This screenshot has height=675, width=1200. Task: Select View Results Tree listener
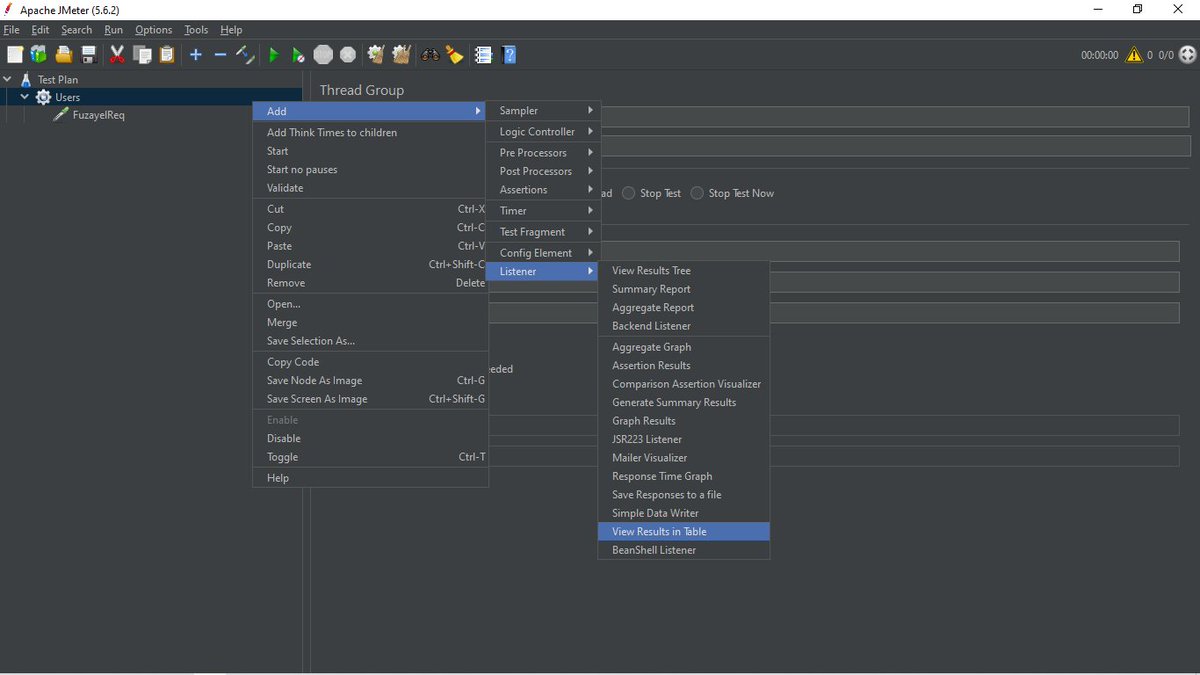pyautogui.click(x=651, y=270)
